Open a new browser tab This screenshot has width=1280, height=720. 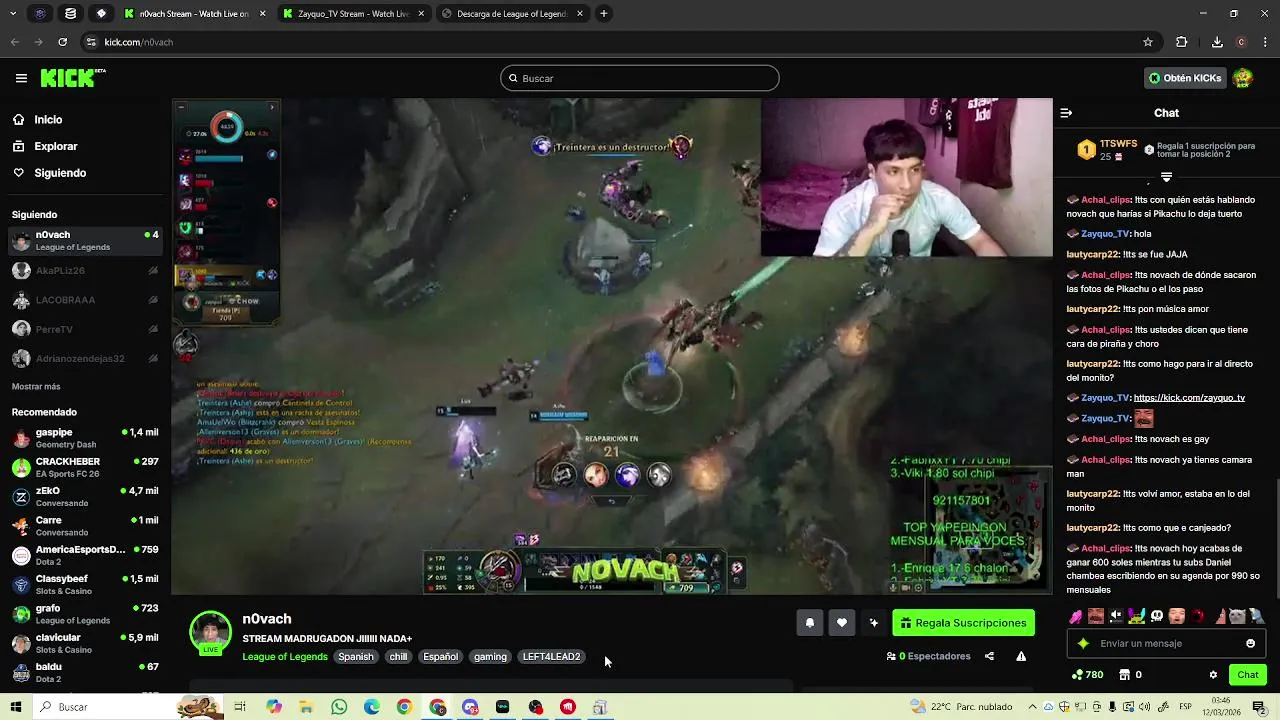point(604,14)
